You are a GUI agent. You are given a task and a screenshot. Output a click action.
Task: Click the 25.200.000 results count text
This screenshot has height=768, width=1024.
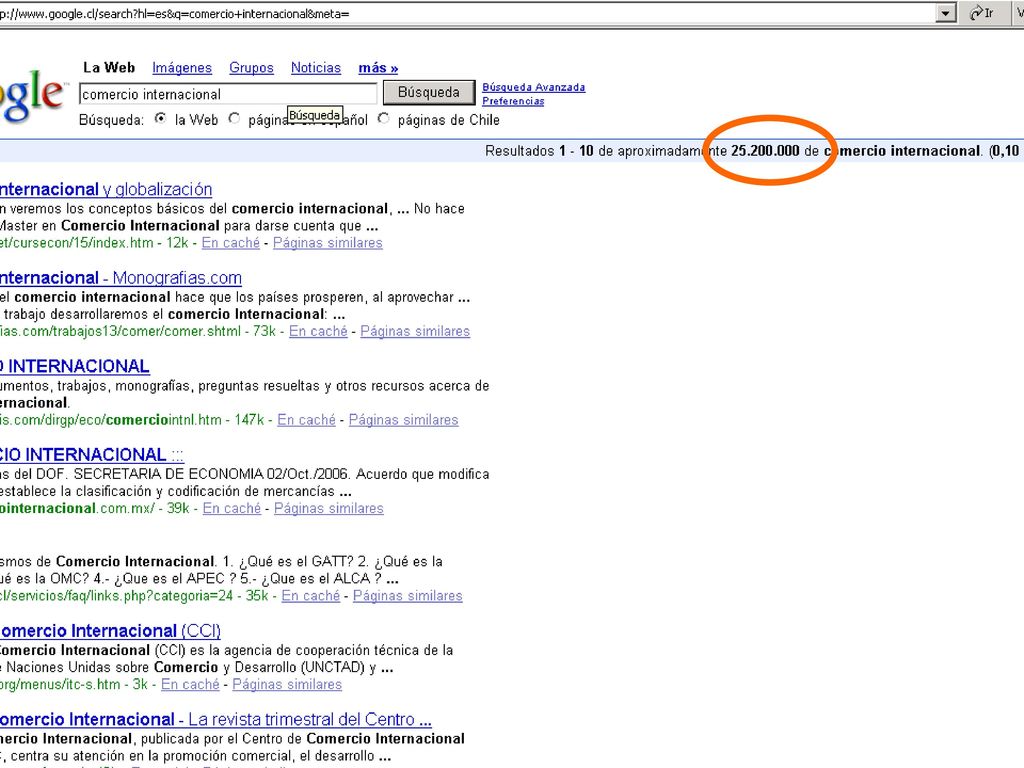pyautogui.click(x=765, y=151)
